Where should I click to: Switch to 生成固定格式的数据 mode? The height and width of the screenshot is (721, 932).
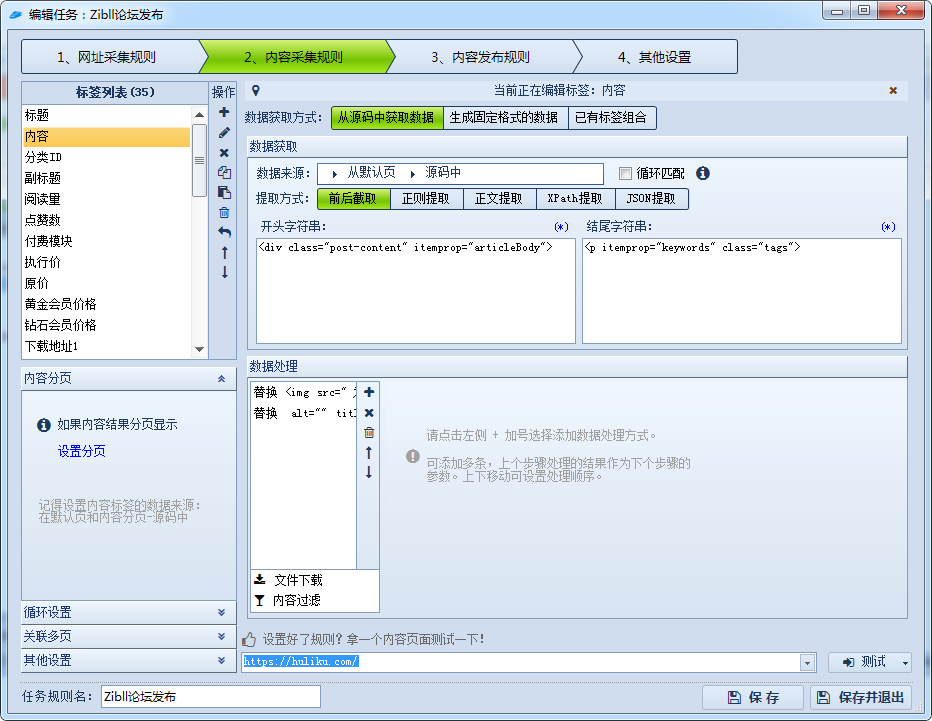point(504,117)
